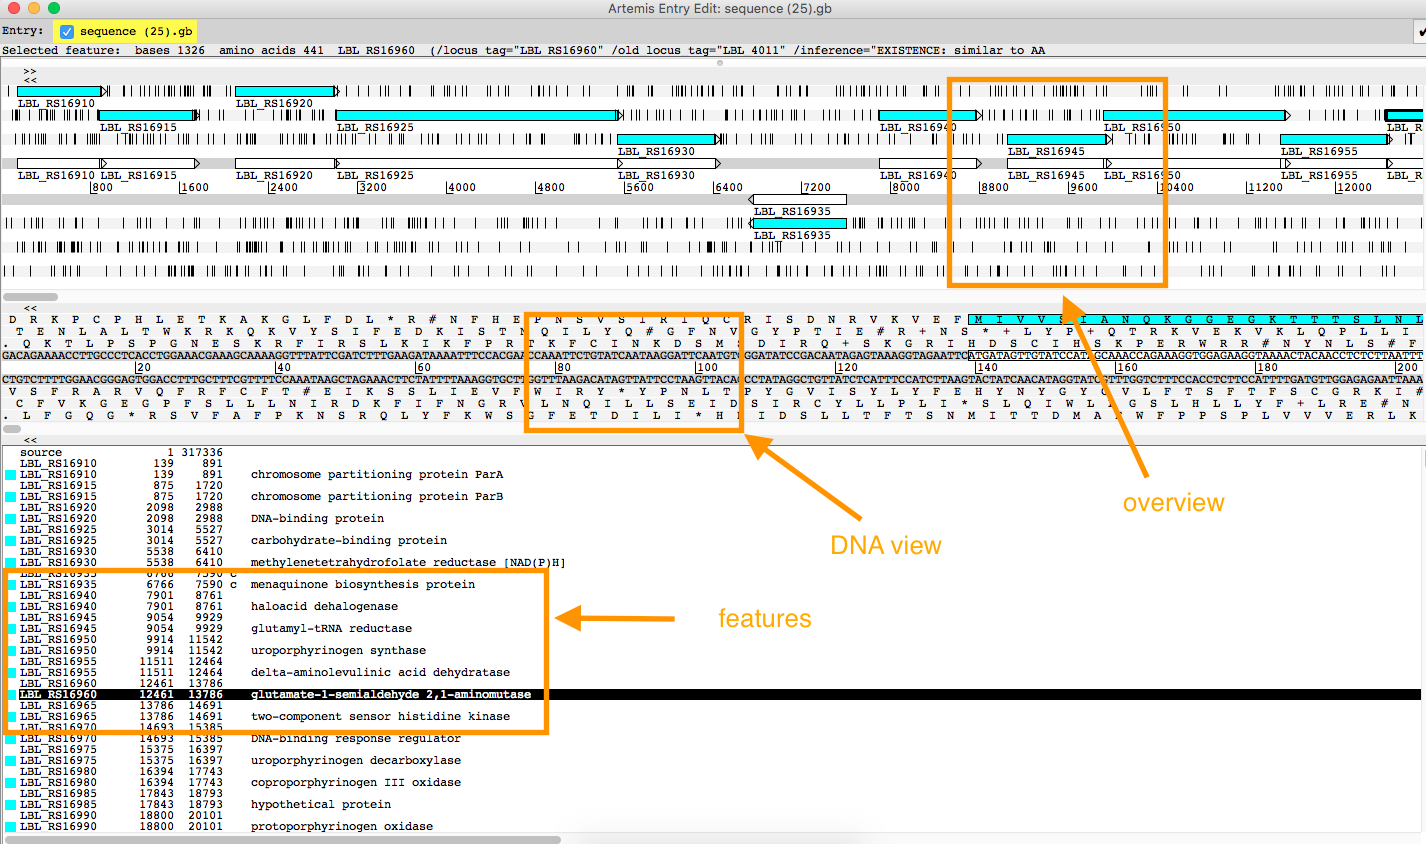
Task: Click the Entry: label
Action: click(22, 31)
